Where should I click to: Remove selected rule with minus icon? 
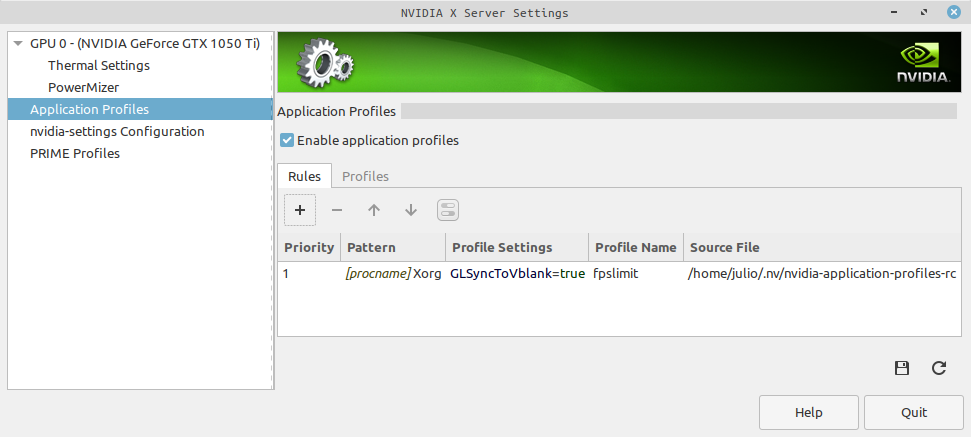337,210
